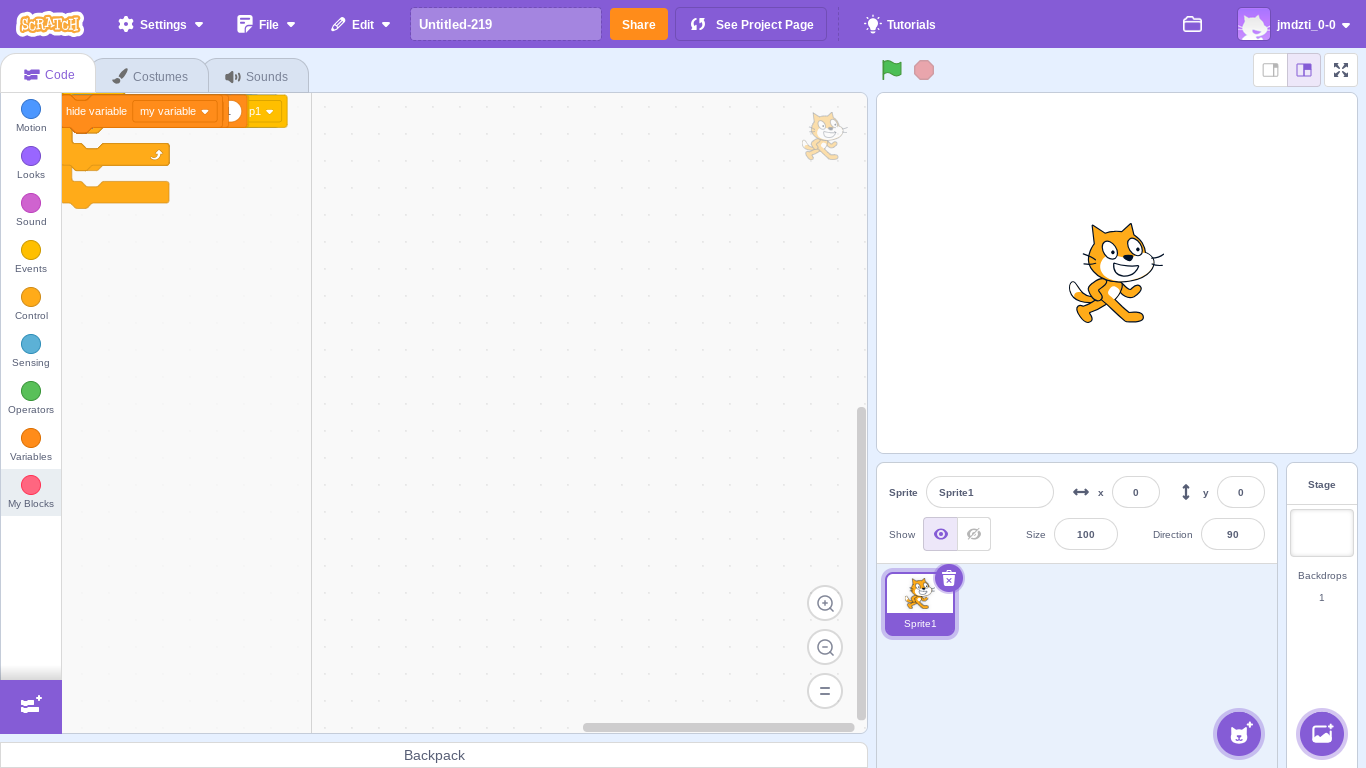This screenshot has height=768, width=1366.
Task: Open the Choose a Sprite button
Action: point(1239,733)
